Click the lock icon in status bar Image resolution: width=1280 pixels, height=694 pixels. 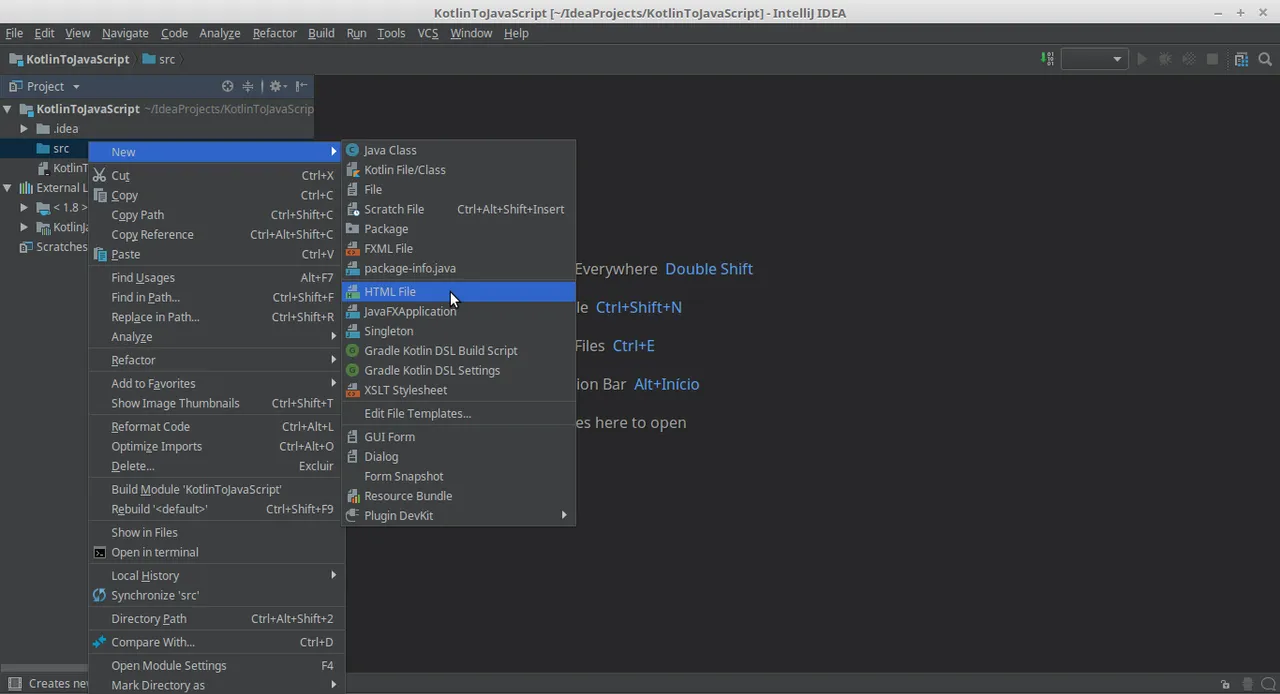point(1225,684)
